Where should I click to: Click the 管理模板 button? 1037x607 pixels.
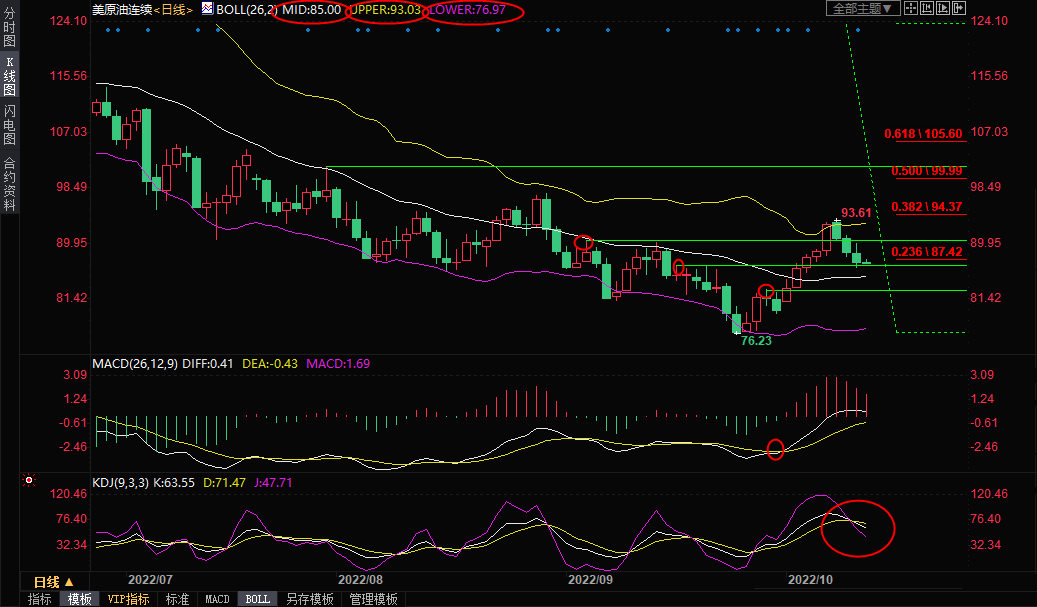[x=372, y=599]
